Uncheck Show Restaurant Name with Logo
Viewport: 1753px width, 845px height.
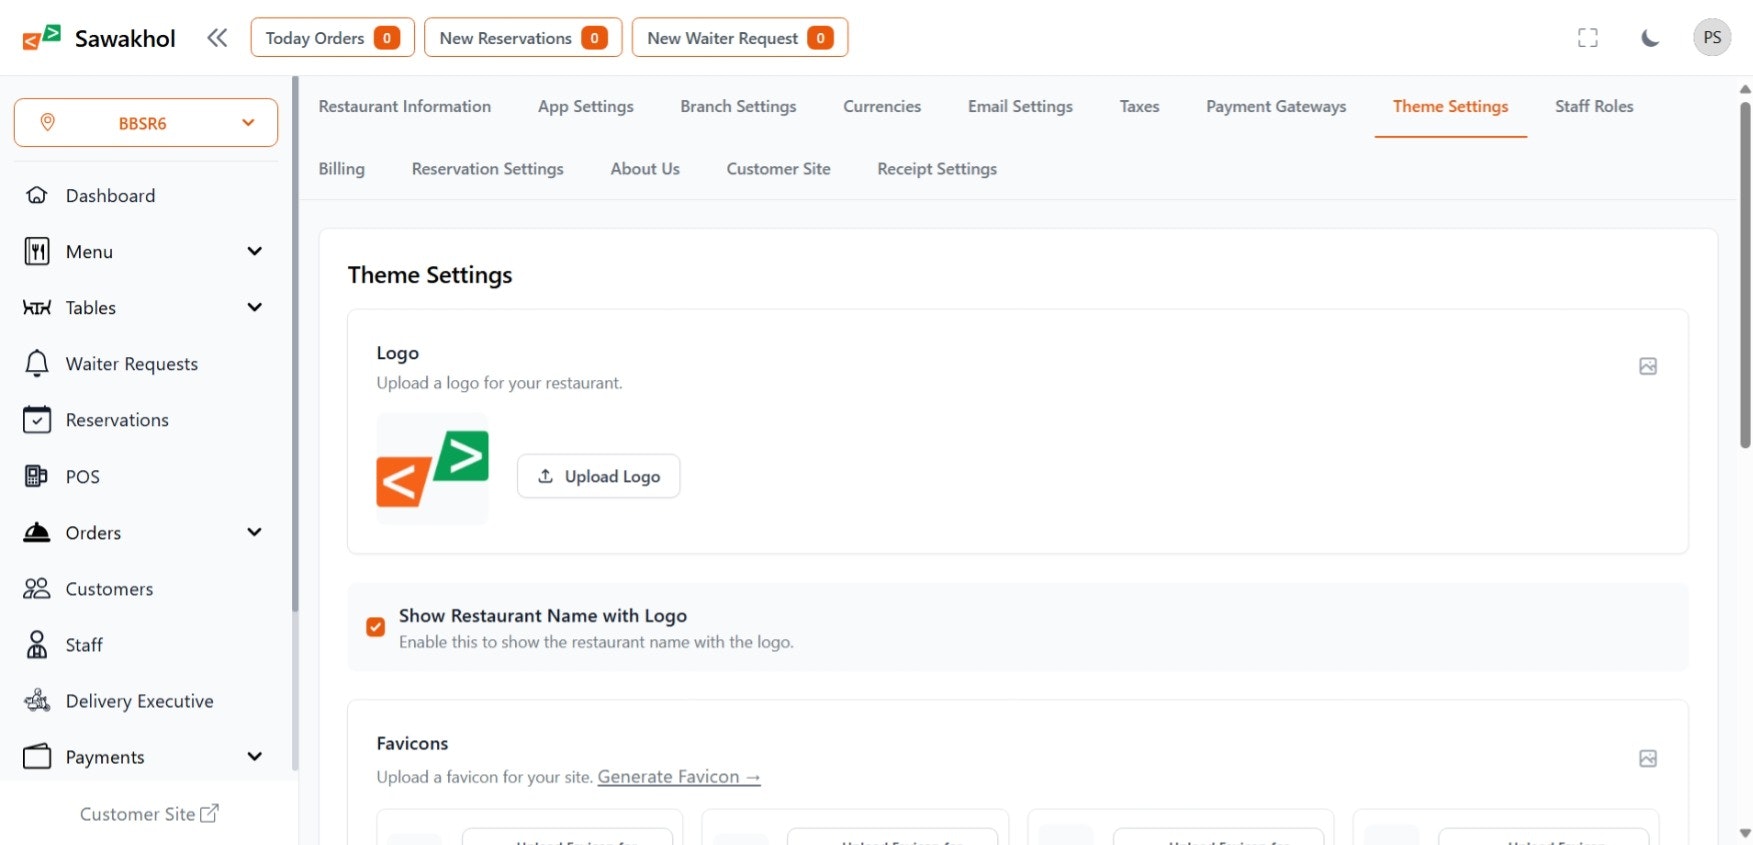tap(376, 627)
